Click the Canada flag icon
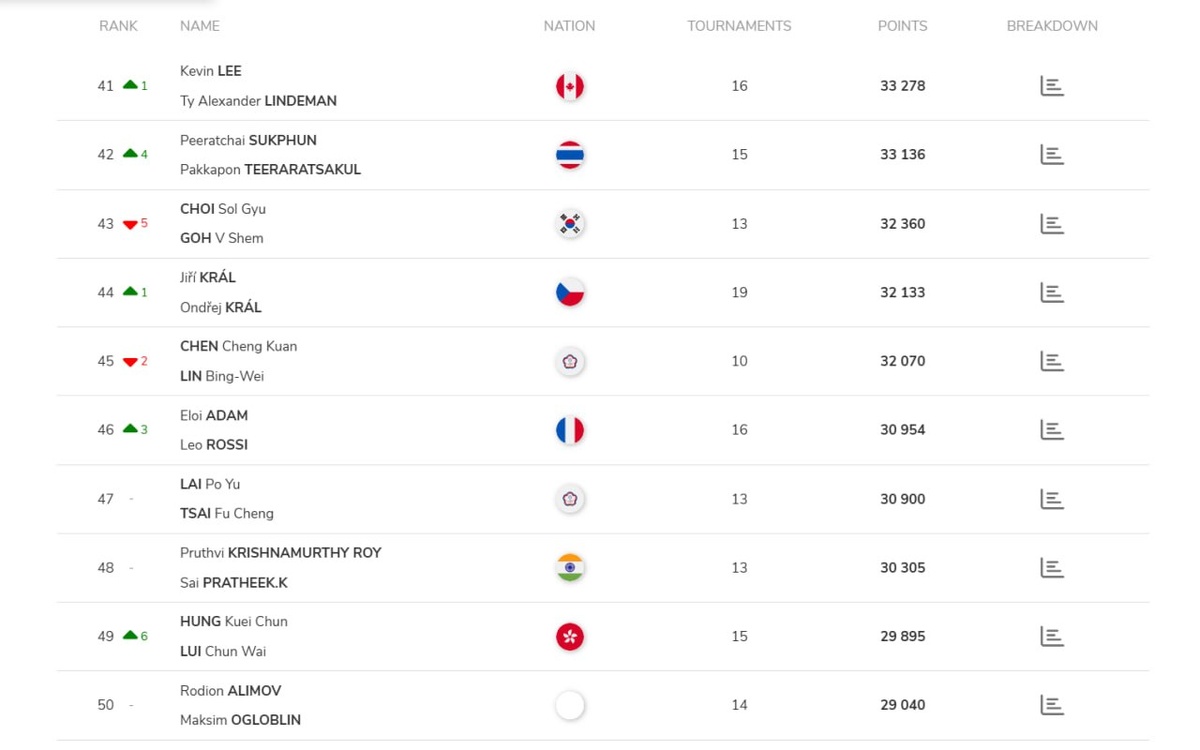Viewport: 1200px width, 750px height. pos(570,87)
